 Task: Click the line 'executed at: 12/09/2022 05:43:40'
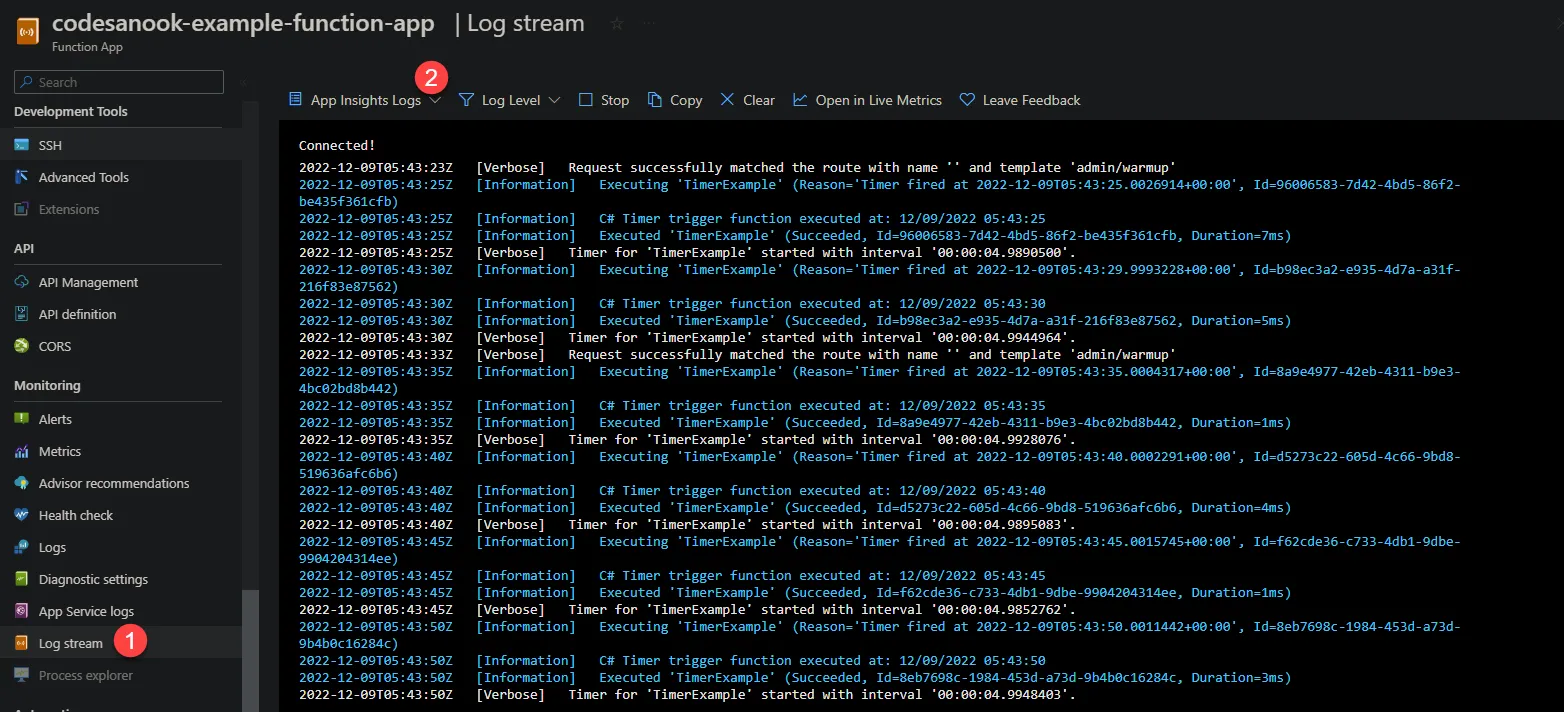point(672,491)
